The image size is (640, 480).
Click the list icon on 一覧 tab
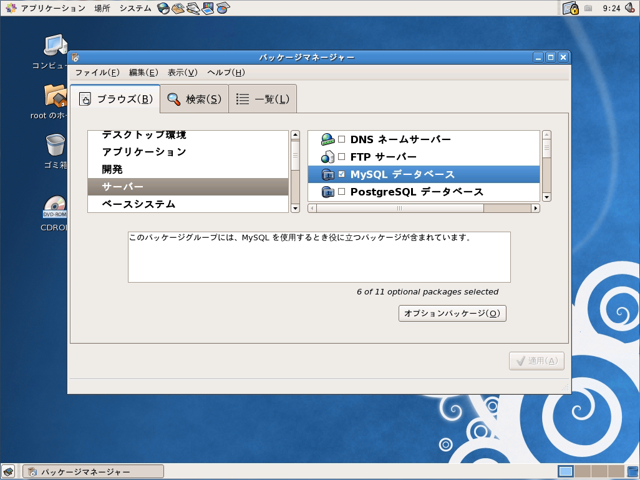click(242, 99)
